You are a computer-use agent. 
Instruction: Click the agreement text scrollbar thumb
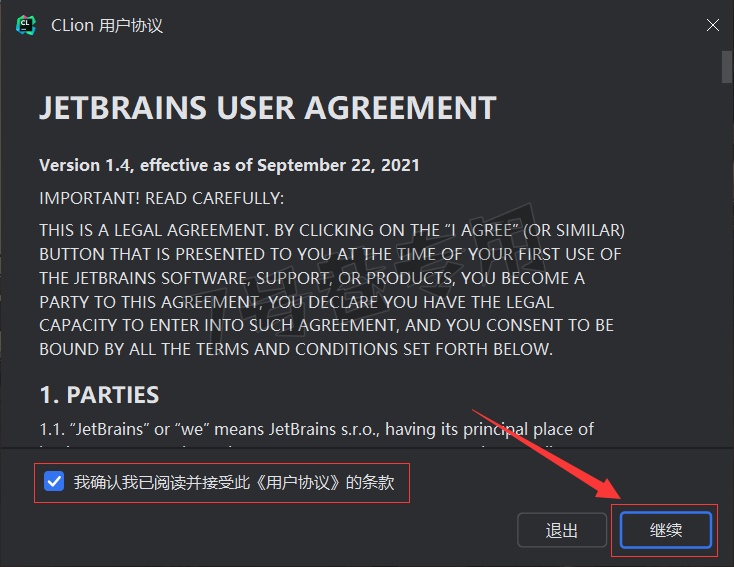coord(727,67)
